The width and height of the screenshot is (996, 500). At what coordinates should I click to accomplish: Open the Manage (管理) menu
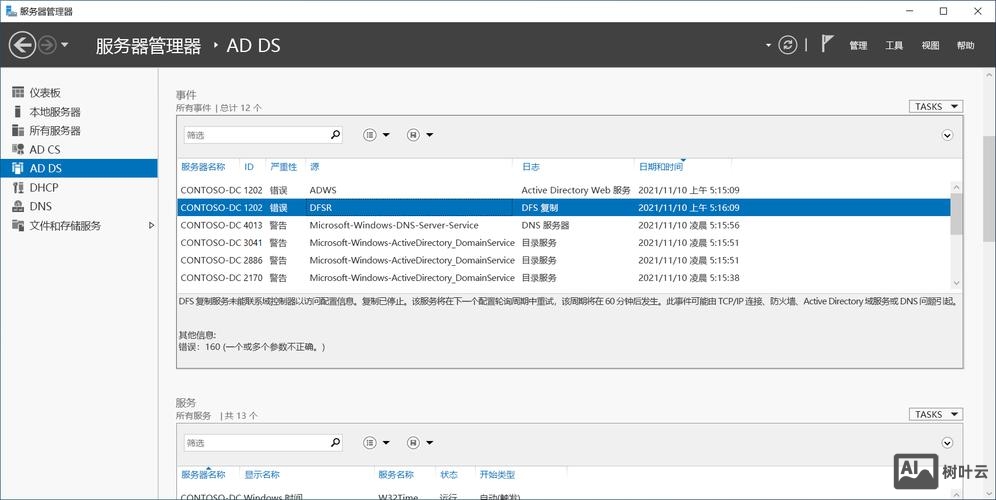pos(858,46)
